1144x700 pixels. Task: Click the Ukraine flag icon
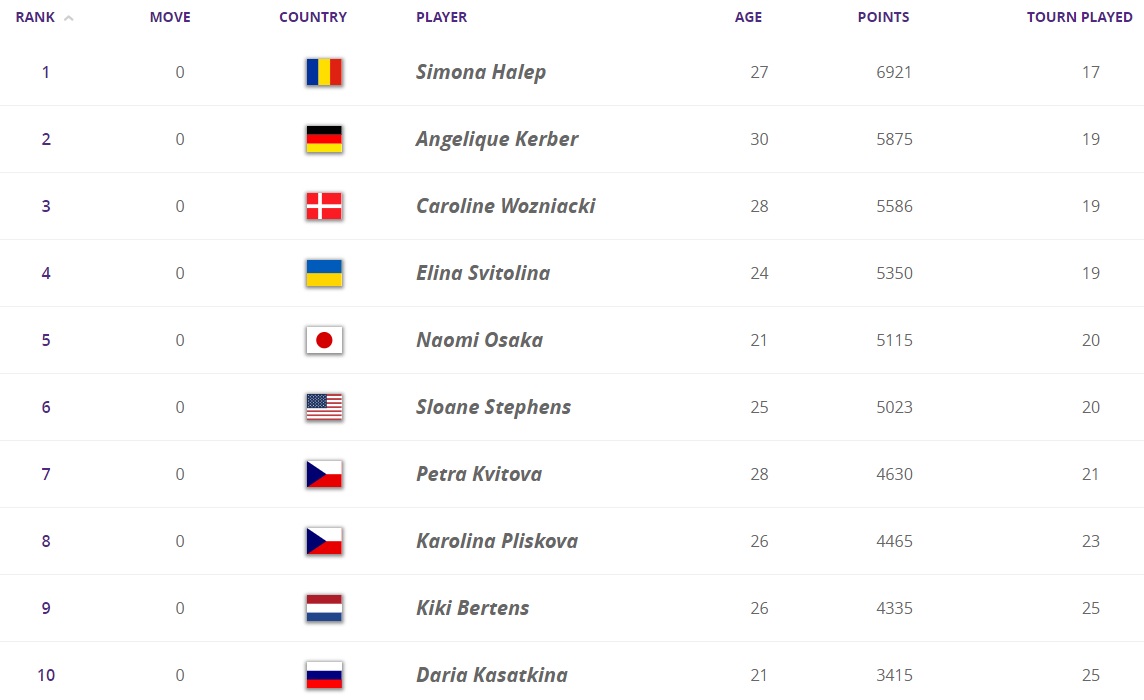pyautogui.click(x=324, y=273)
